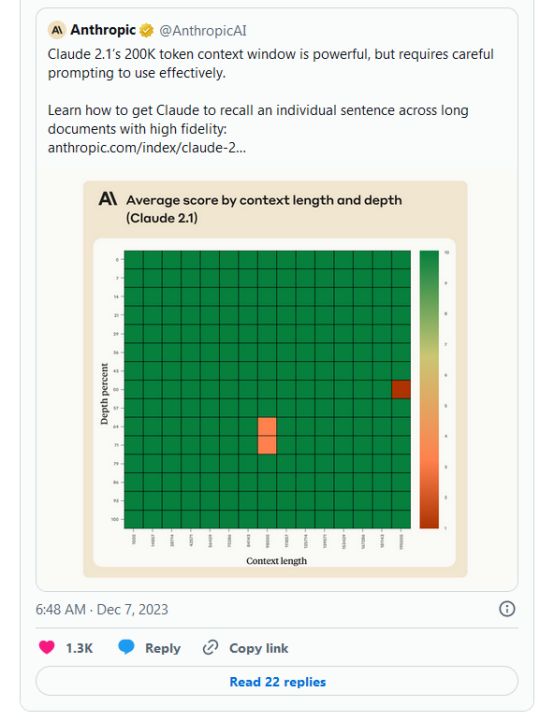Click the dark red heatmap cell
554x721 pixels.
click(401, 389)
